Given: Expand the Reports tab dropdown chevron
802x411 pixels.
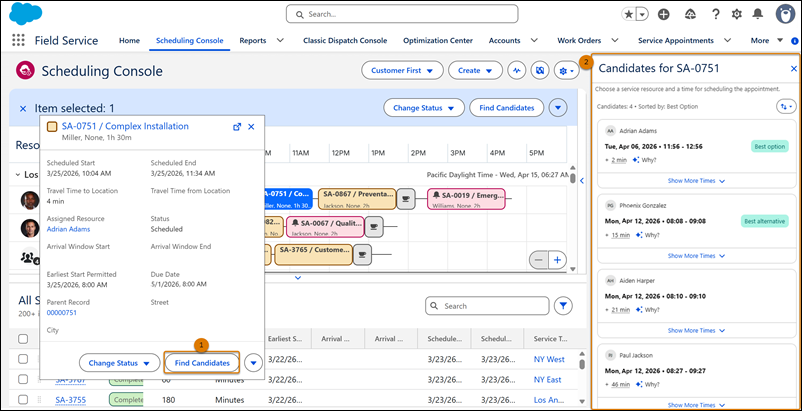Looking at the screenshot, I should pyautogui.click(x=280, y=40).
